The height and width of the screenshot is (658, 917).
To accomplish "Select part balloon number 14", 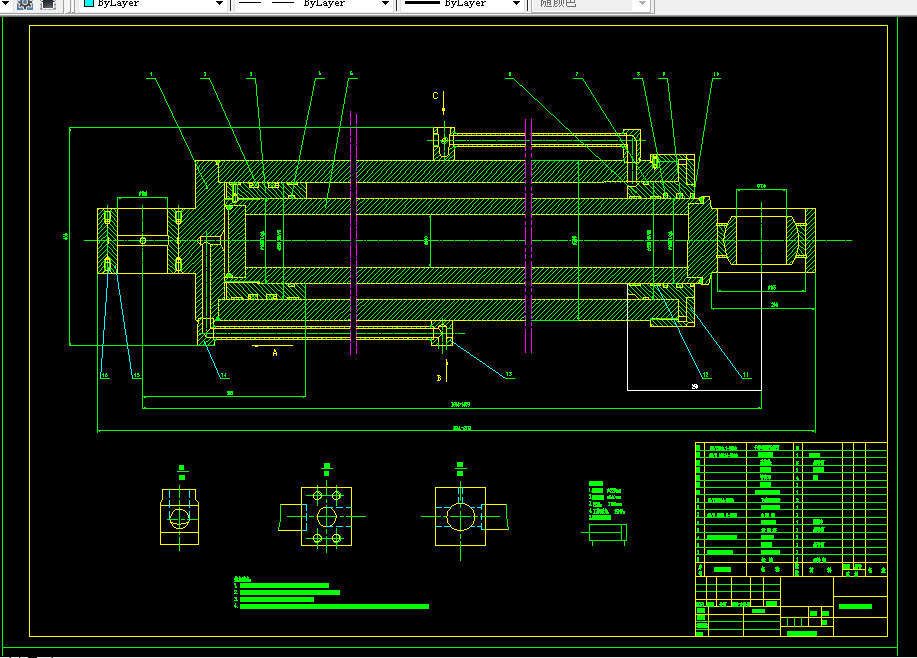I will pos(223,375).
